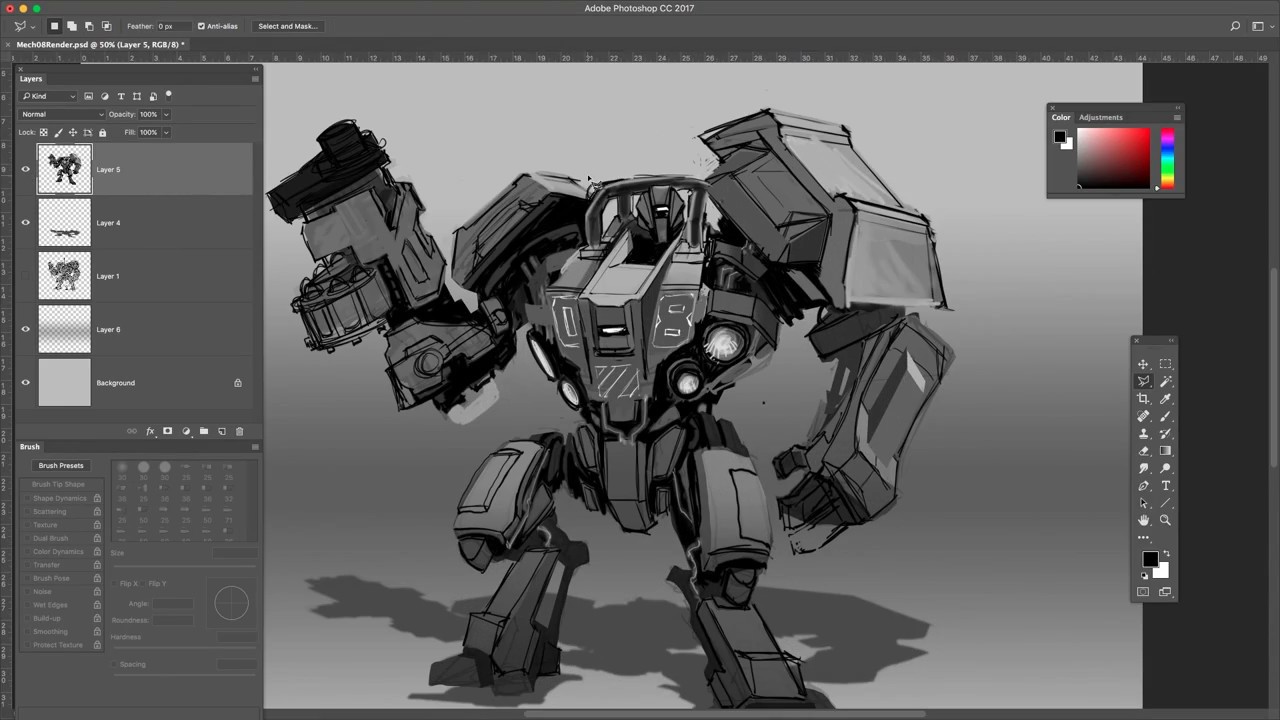Open the layer Opacity dropdown arrow
The width and height of the screenshot is (1280, 720).
point(166,114)
